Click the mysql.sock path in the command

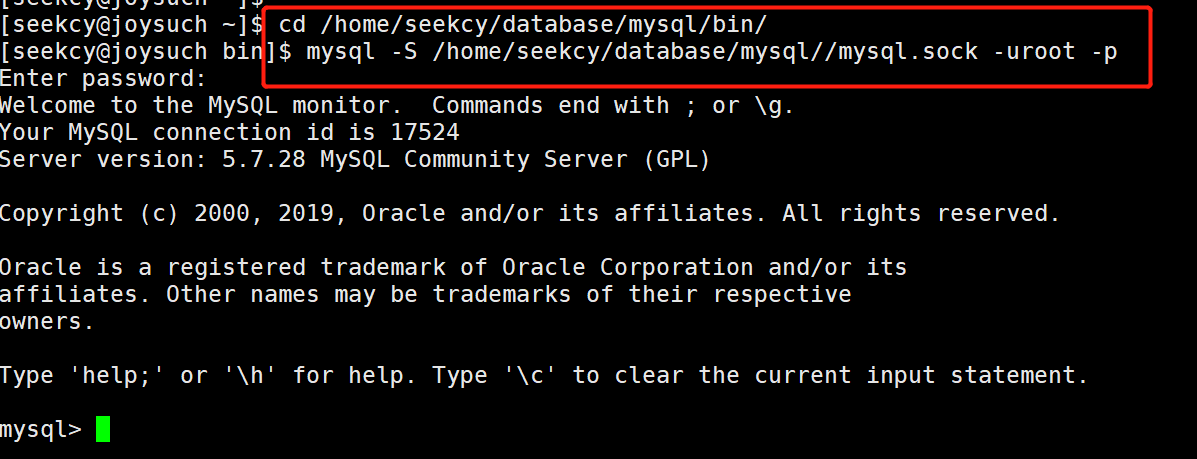pos(909,52)
